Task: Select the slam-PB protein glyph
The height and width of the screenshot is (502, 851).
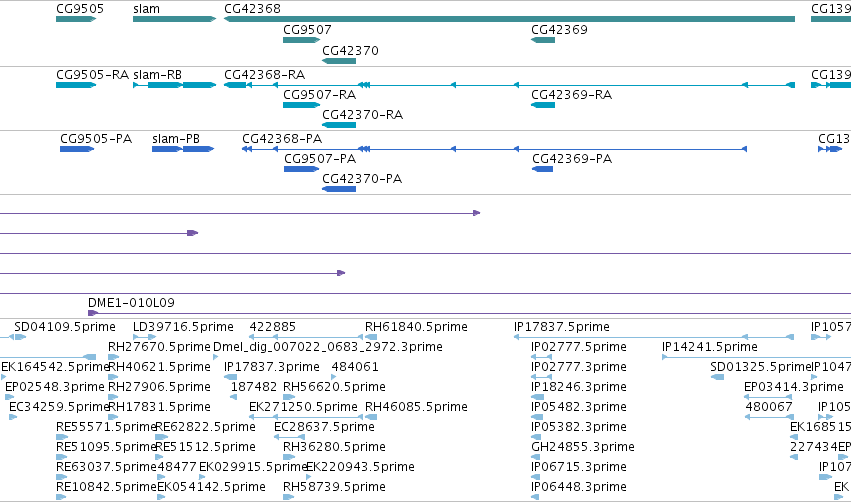Action: (183, 149)
